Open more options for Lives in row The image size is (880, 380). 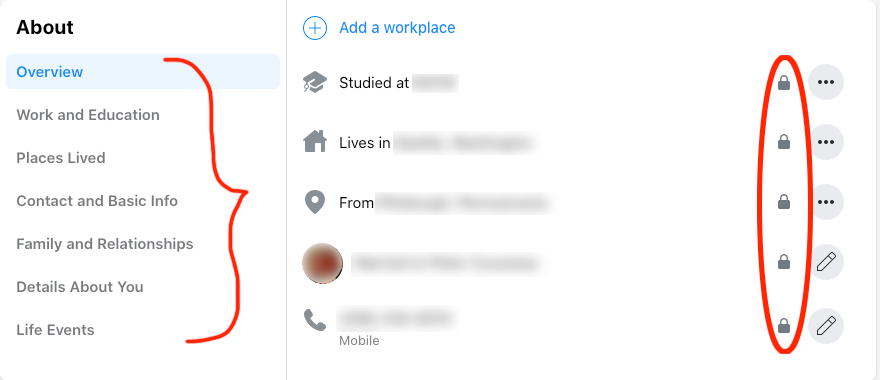826,142
